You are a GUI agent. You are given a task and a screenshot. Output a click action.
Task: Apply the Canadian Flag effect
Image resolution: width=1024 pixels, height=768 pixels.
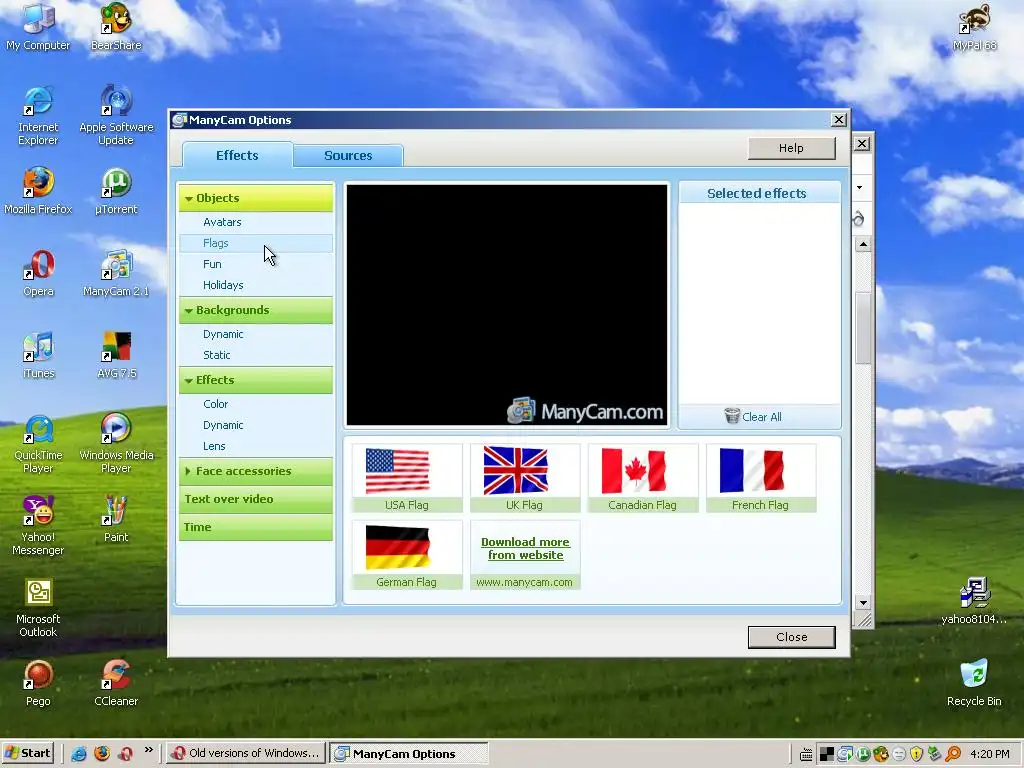pyautogui.click(x=643, y=477)
